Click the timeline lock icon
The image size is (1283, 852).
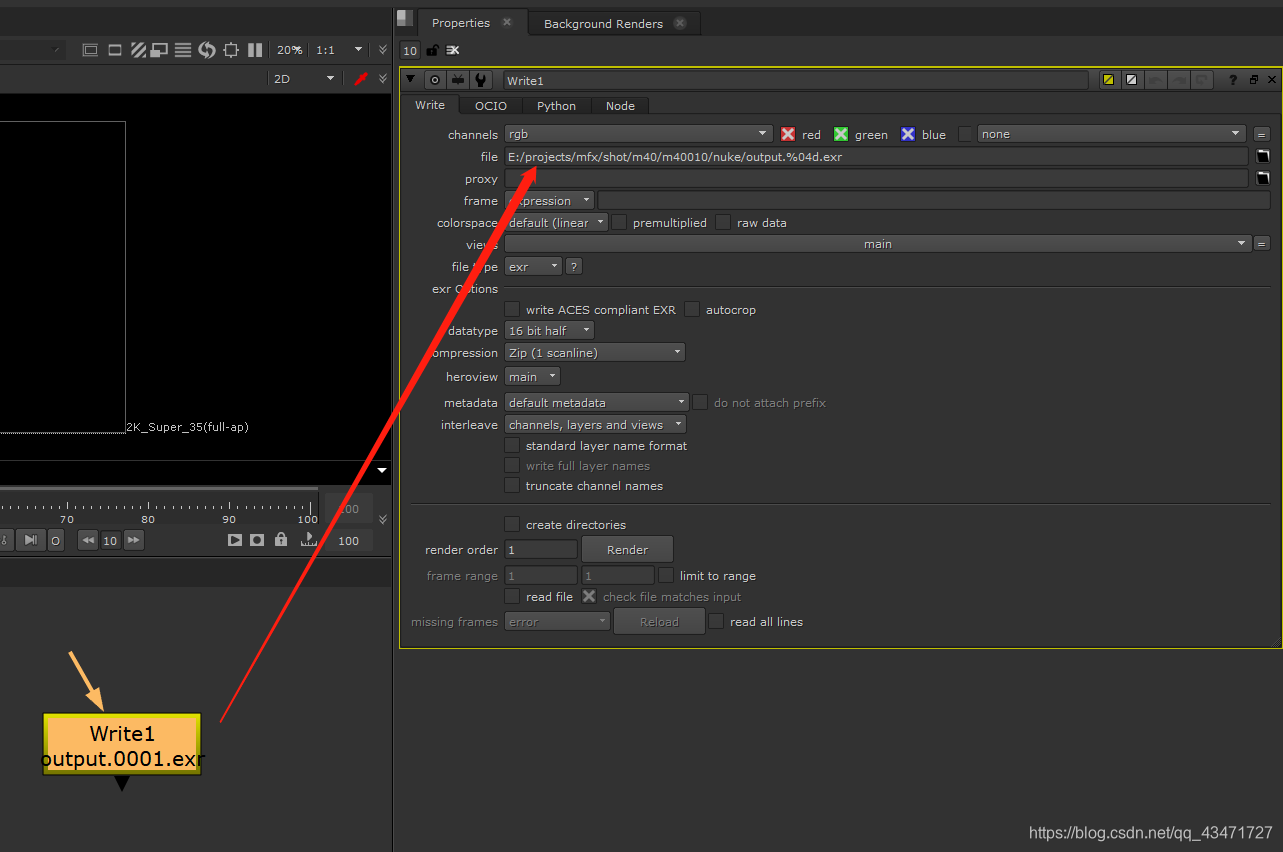(281, 540)
